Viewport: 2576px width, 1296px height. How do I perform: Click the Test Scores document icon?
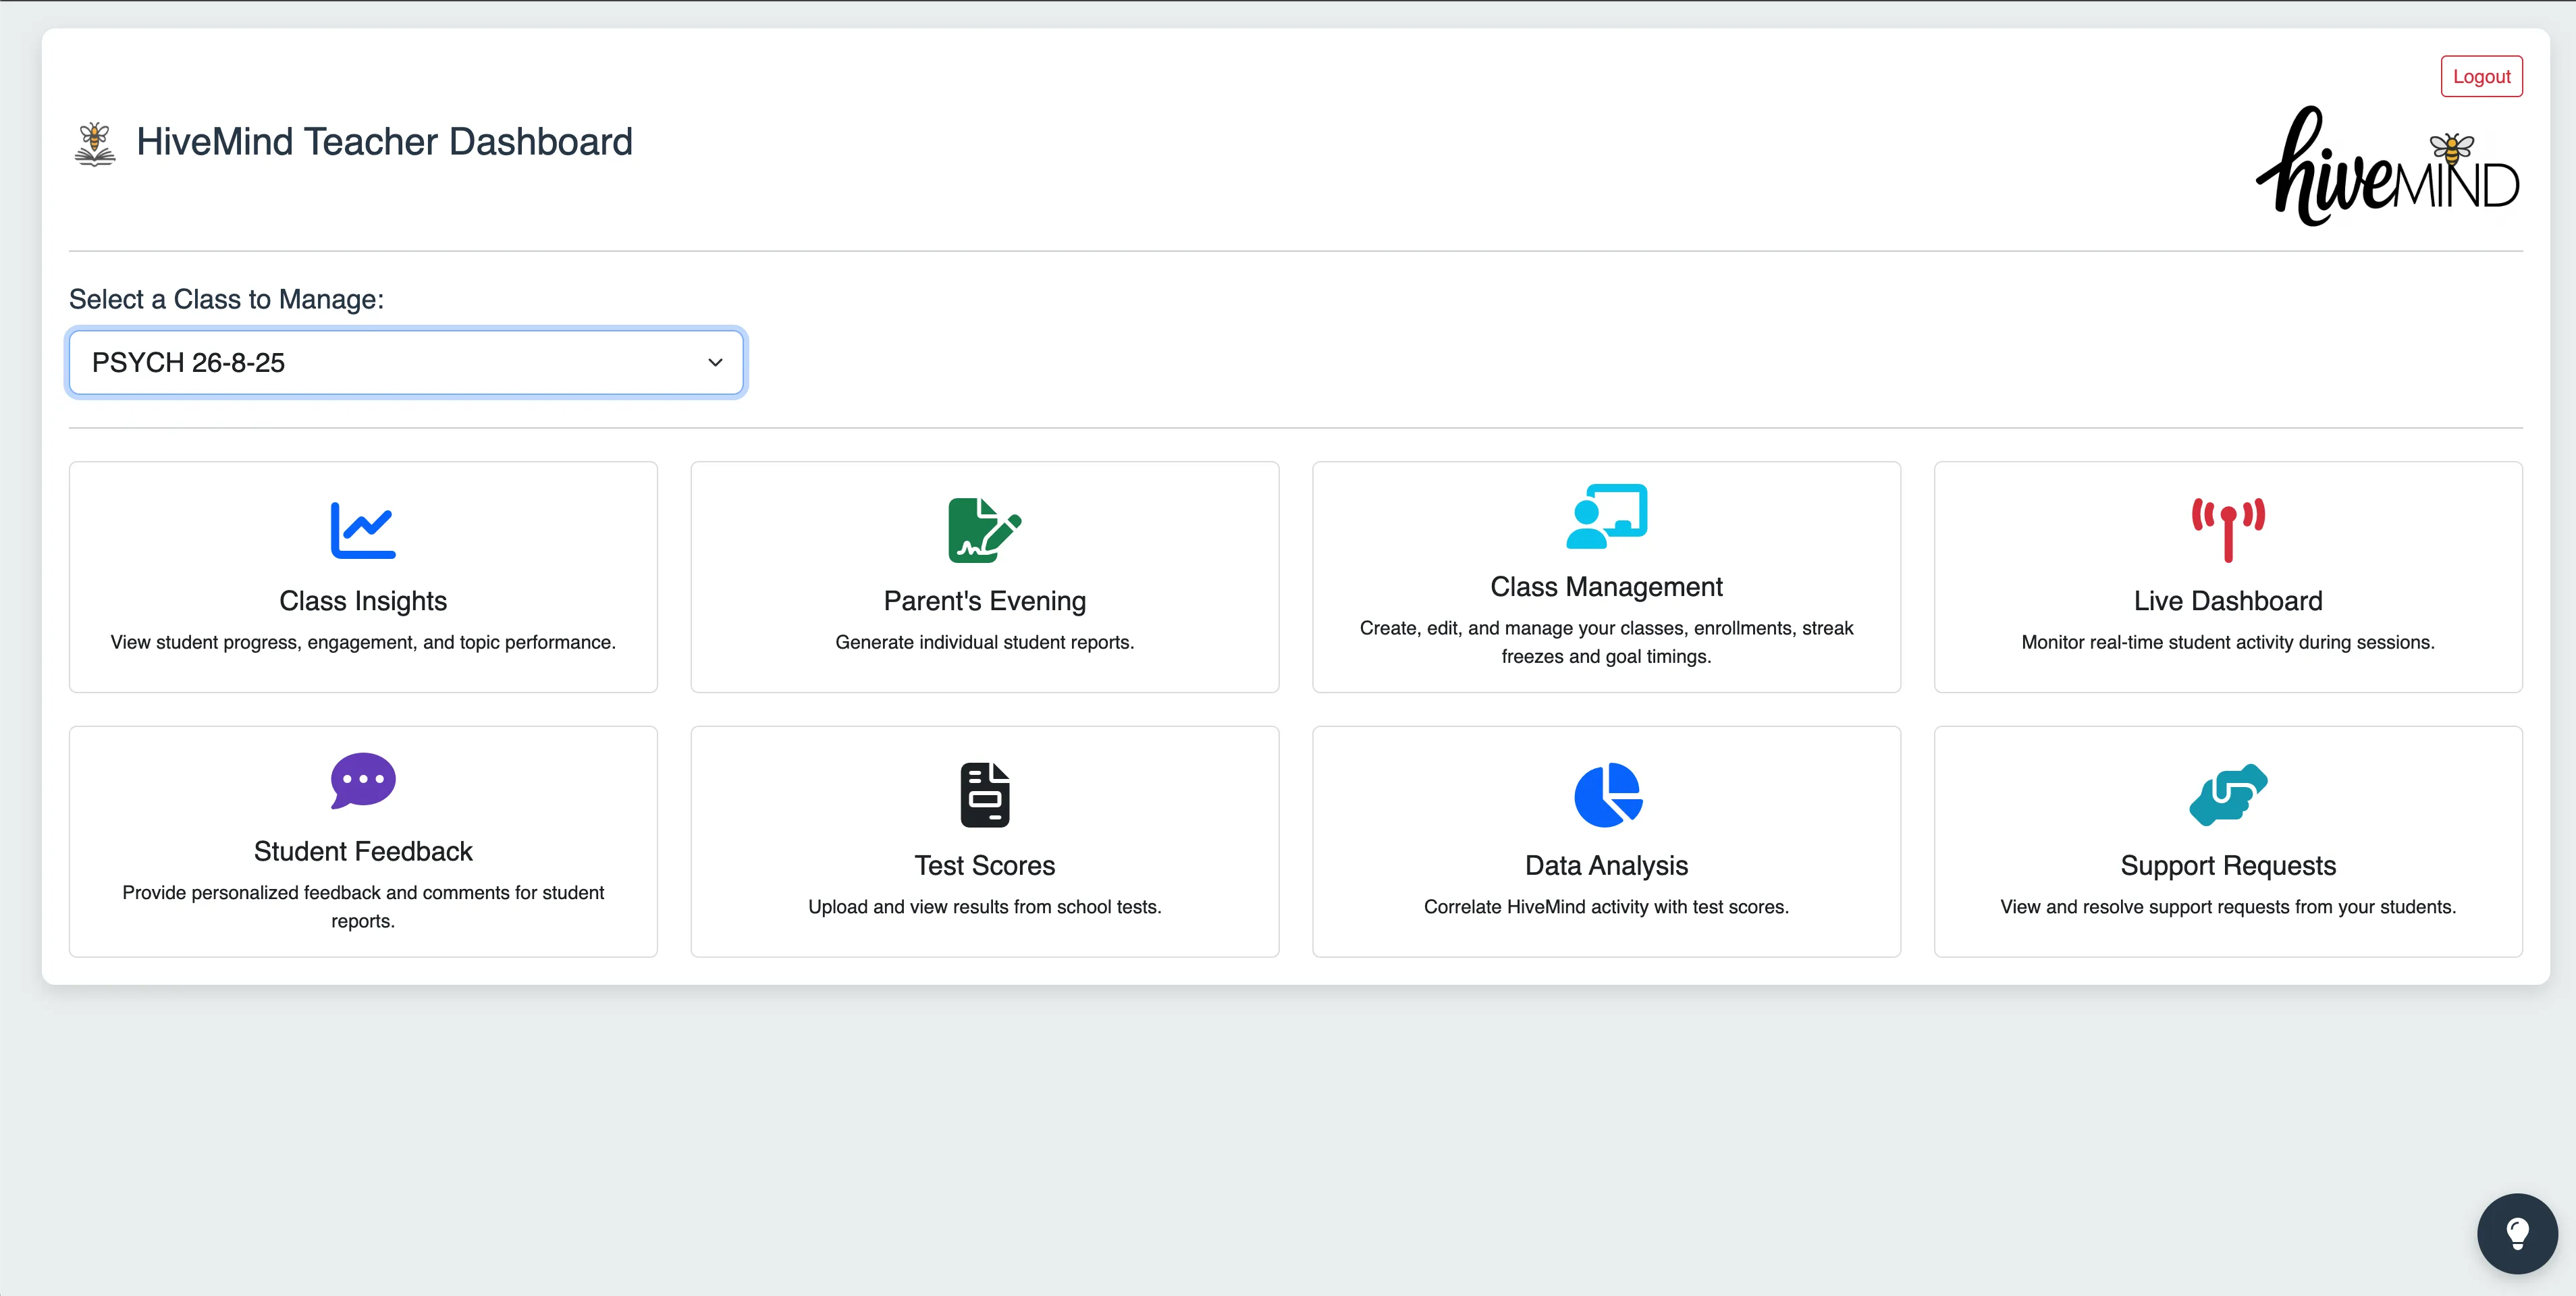[985, 795]
